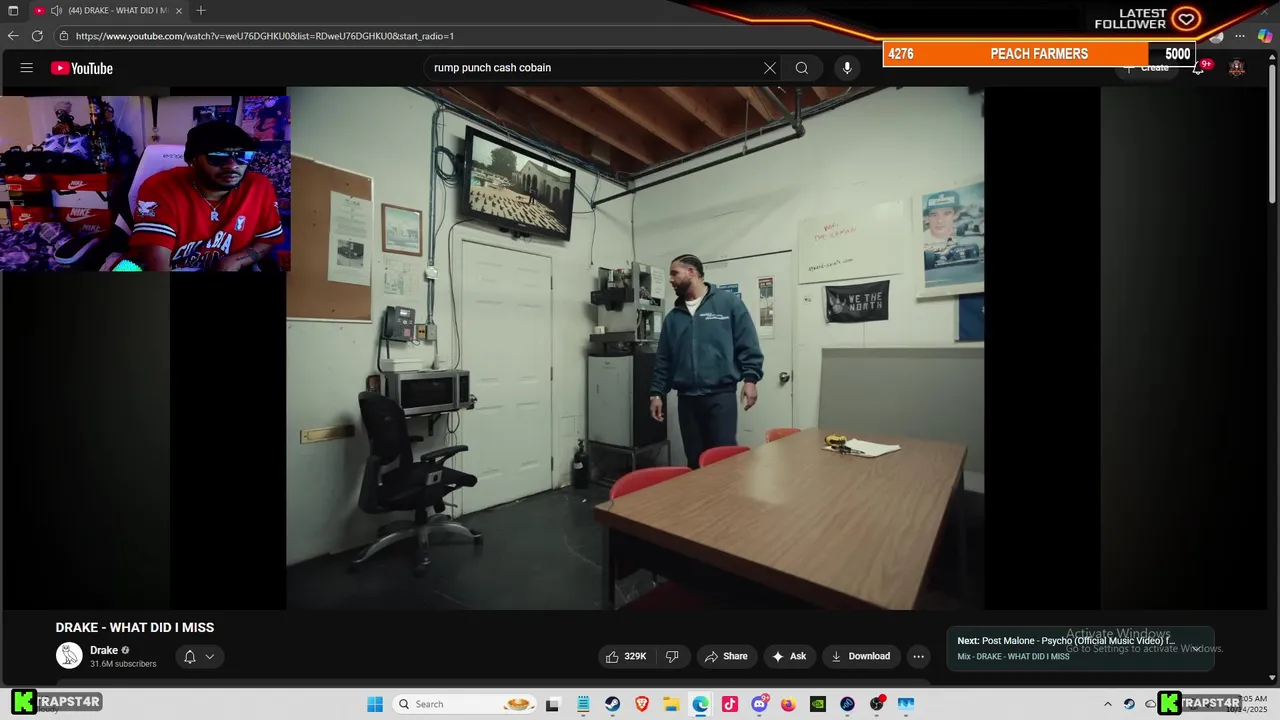
Task: Open the tab actions menu icon
Action: pos(13,10)
